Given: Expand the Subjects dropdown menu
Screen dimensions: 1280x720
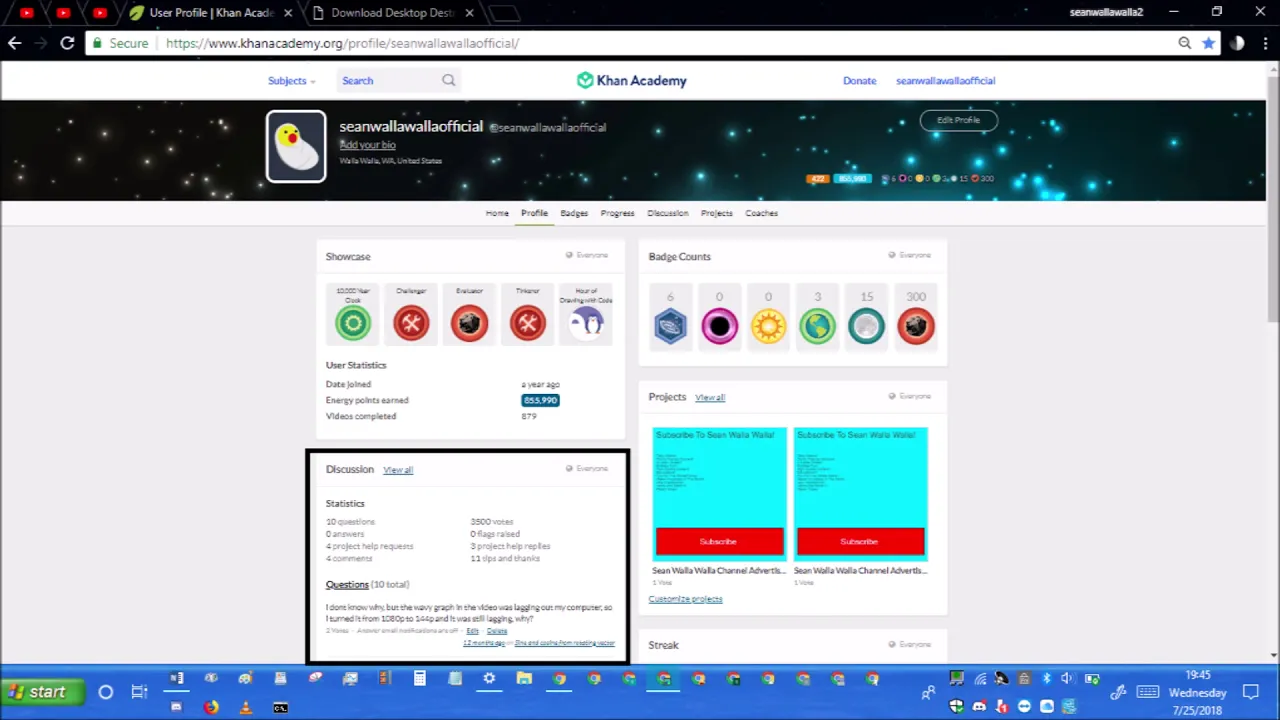Looking at the screenshot, I should coord(291,81).
